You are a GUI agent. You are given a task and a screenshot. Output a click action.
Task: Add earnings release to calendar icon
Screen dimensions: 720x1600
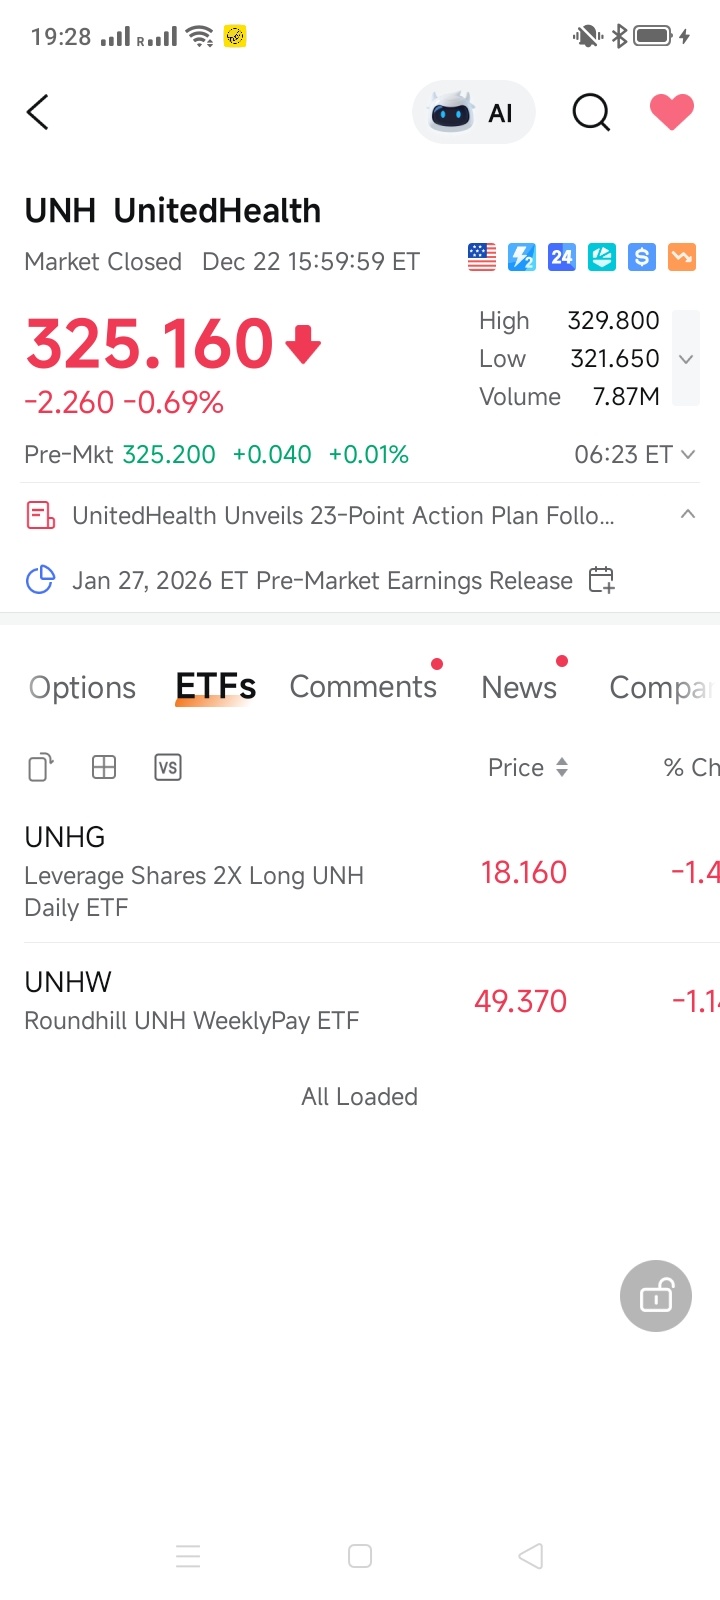coord(601,580)
